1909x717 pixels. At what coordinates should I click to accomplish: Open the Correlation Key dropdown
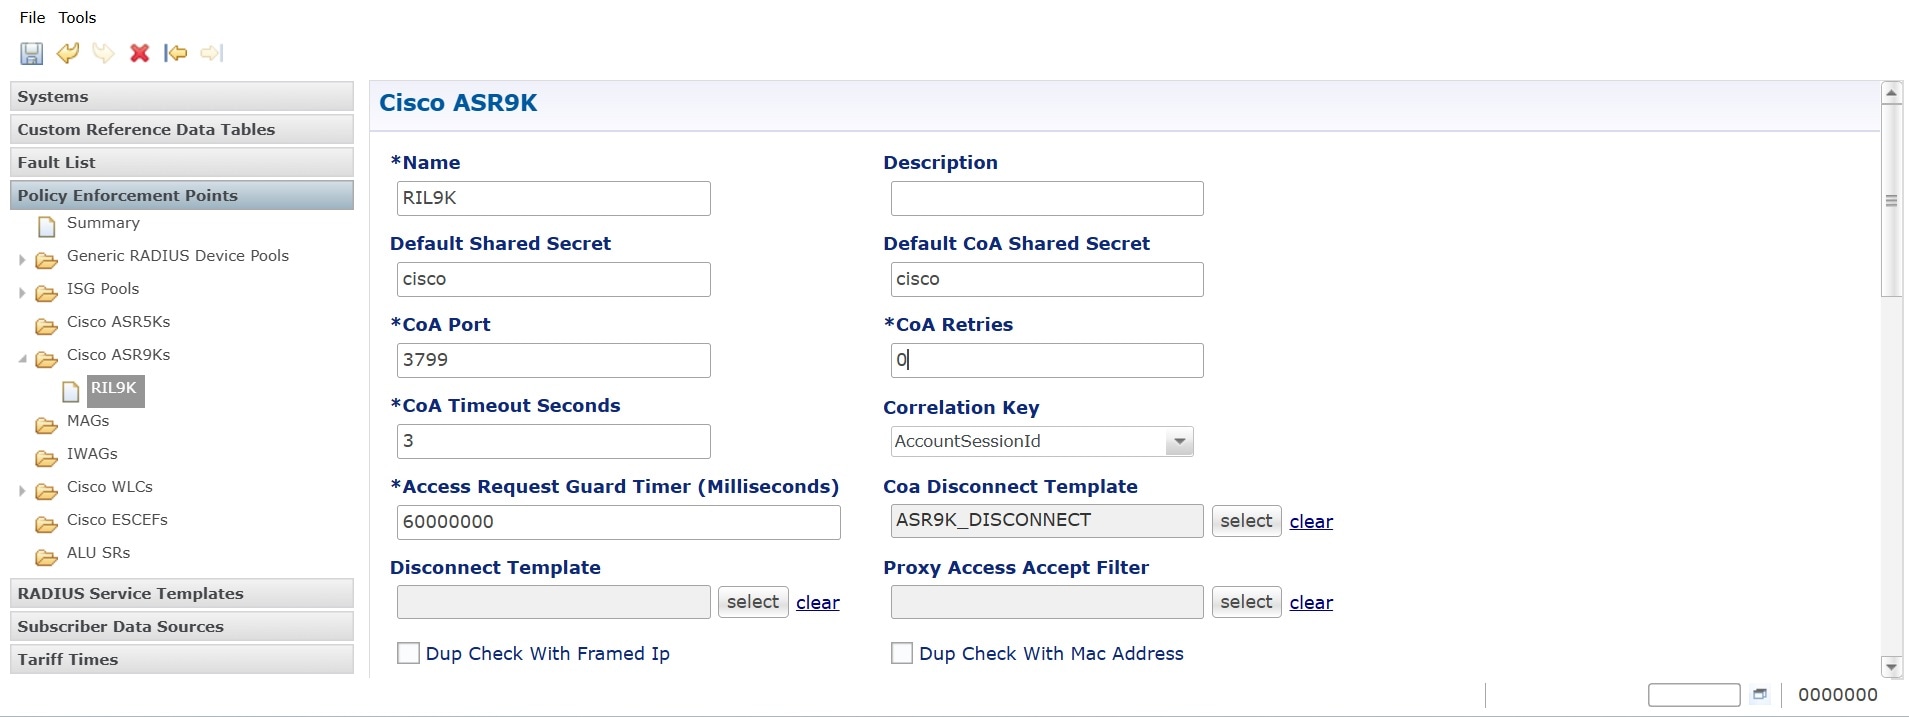1180,441
